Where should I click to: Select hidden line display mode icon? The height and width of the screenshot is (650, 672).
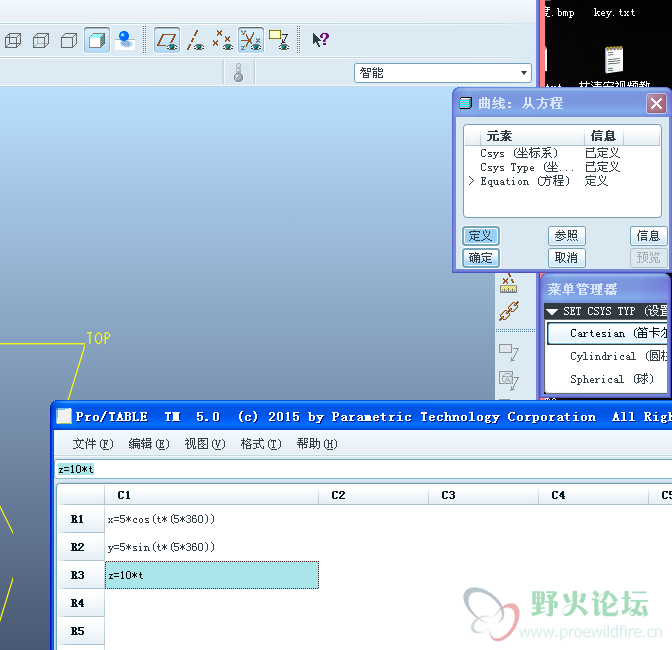click(x=41, y=41)
